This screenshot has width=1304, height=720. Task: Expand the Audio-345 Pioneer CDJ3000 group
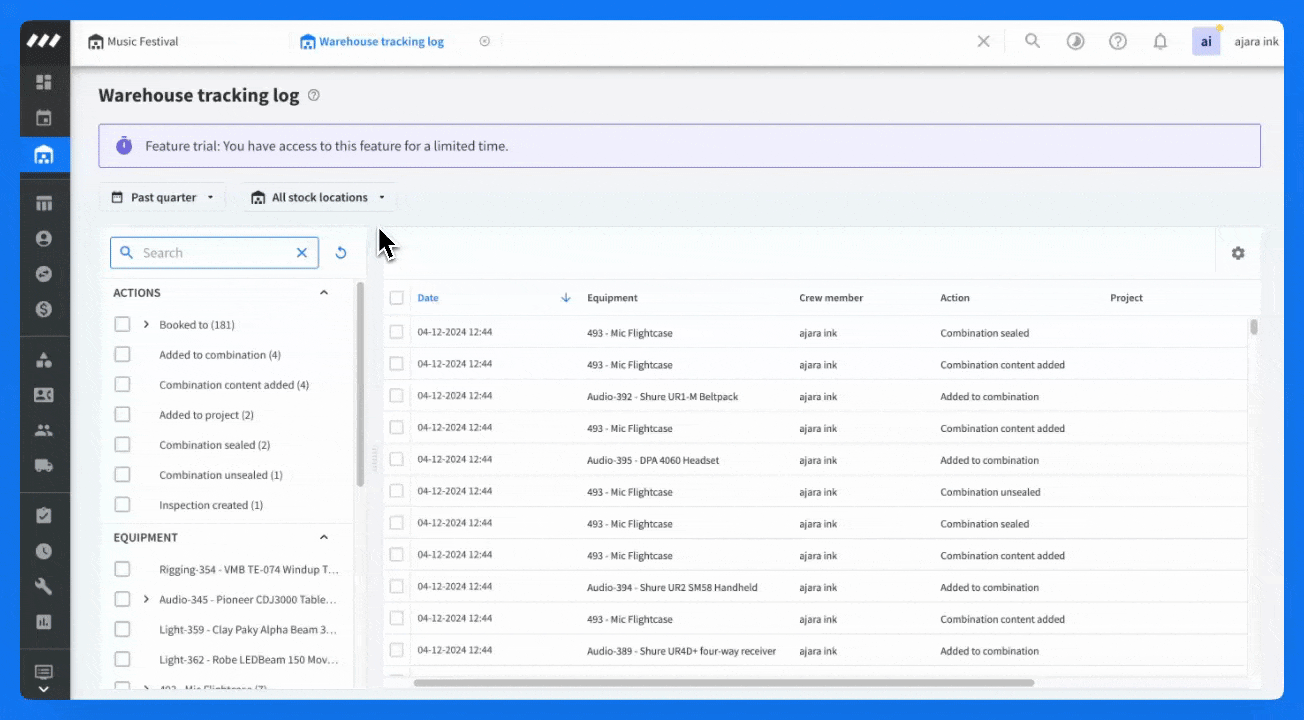point(146,599)
